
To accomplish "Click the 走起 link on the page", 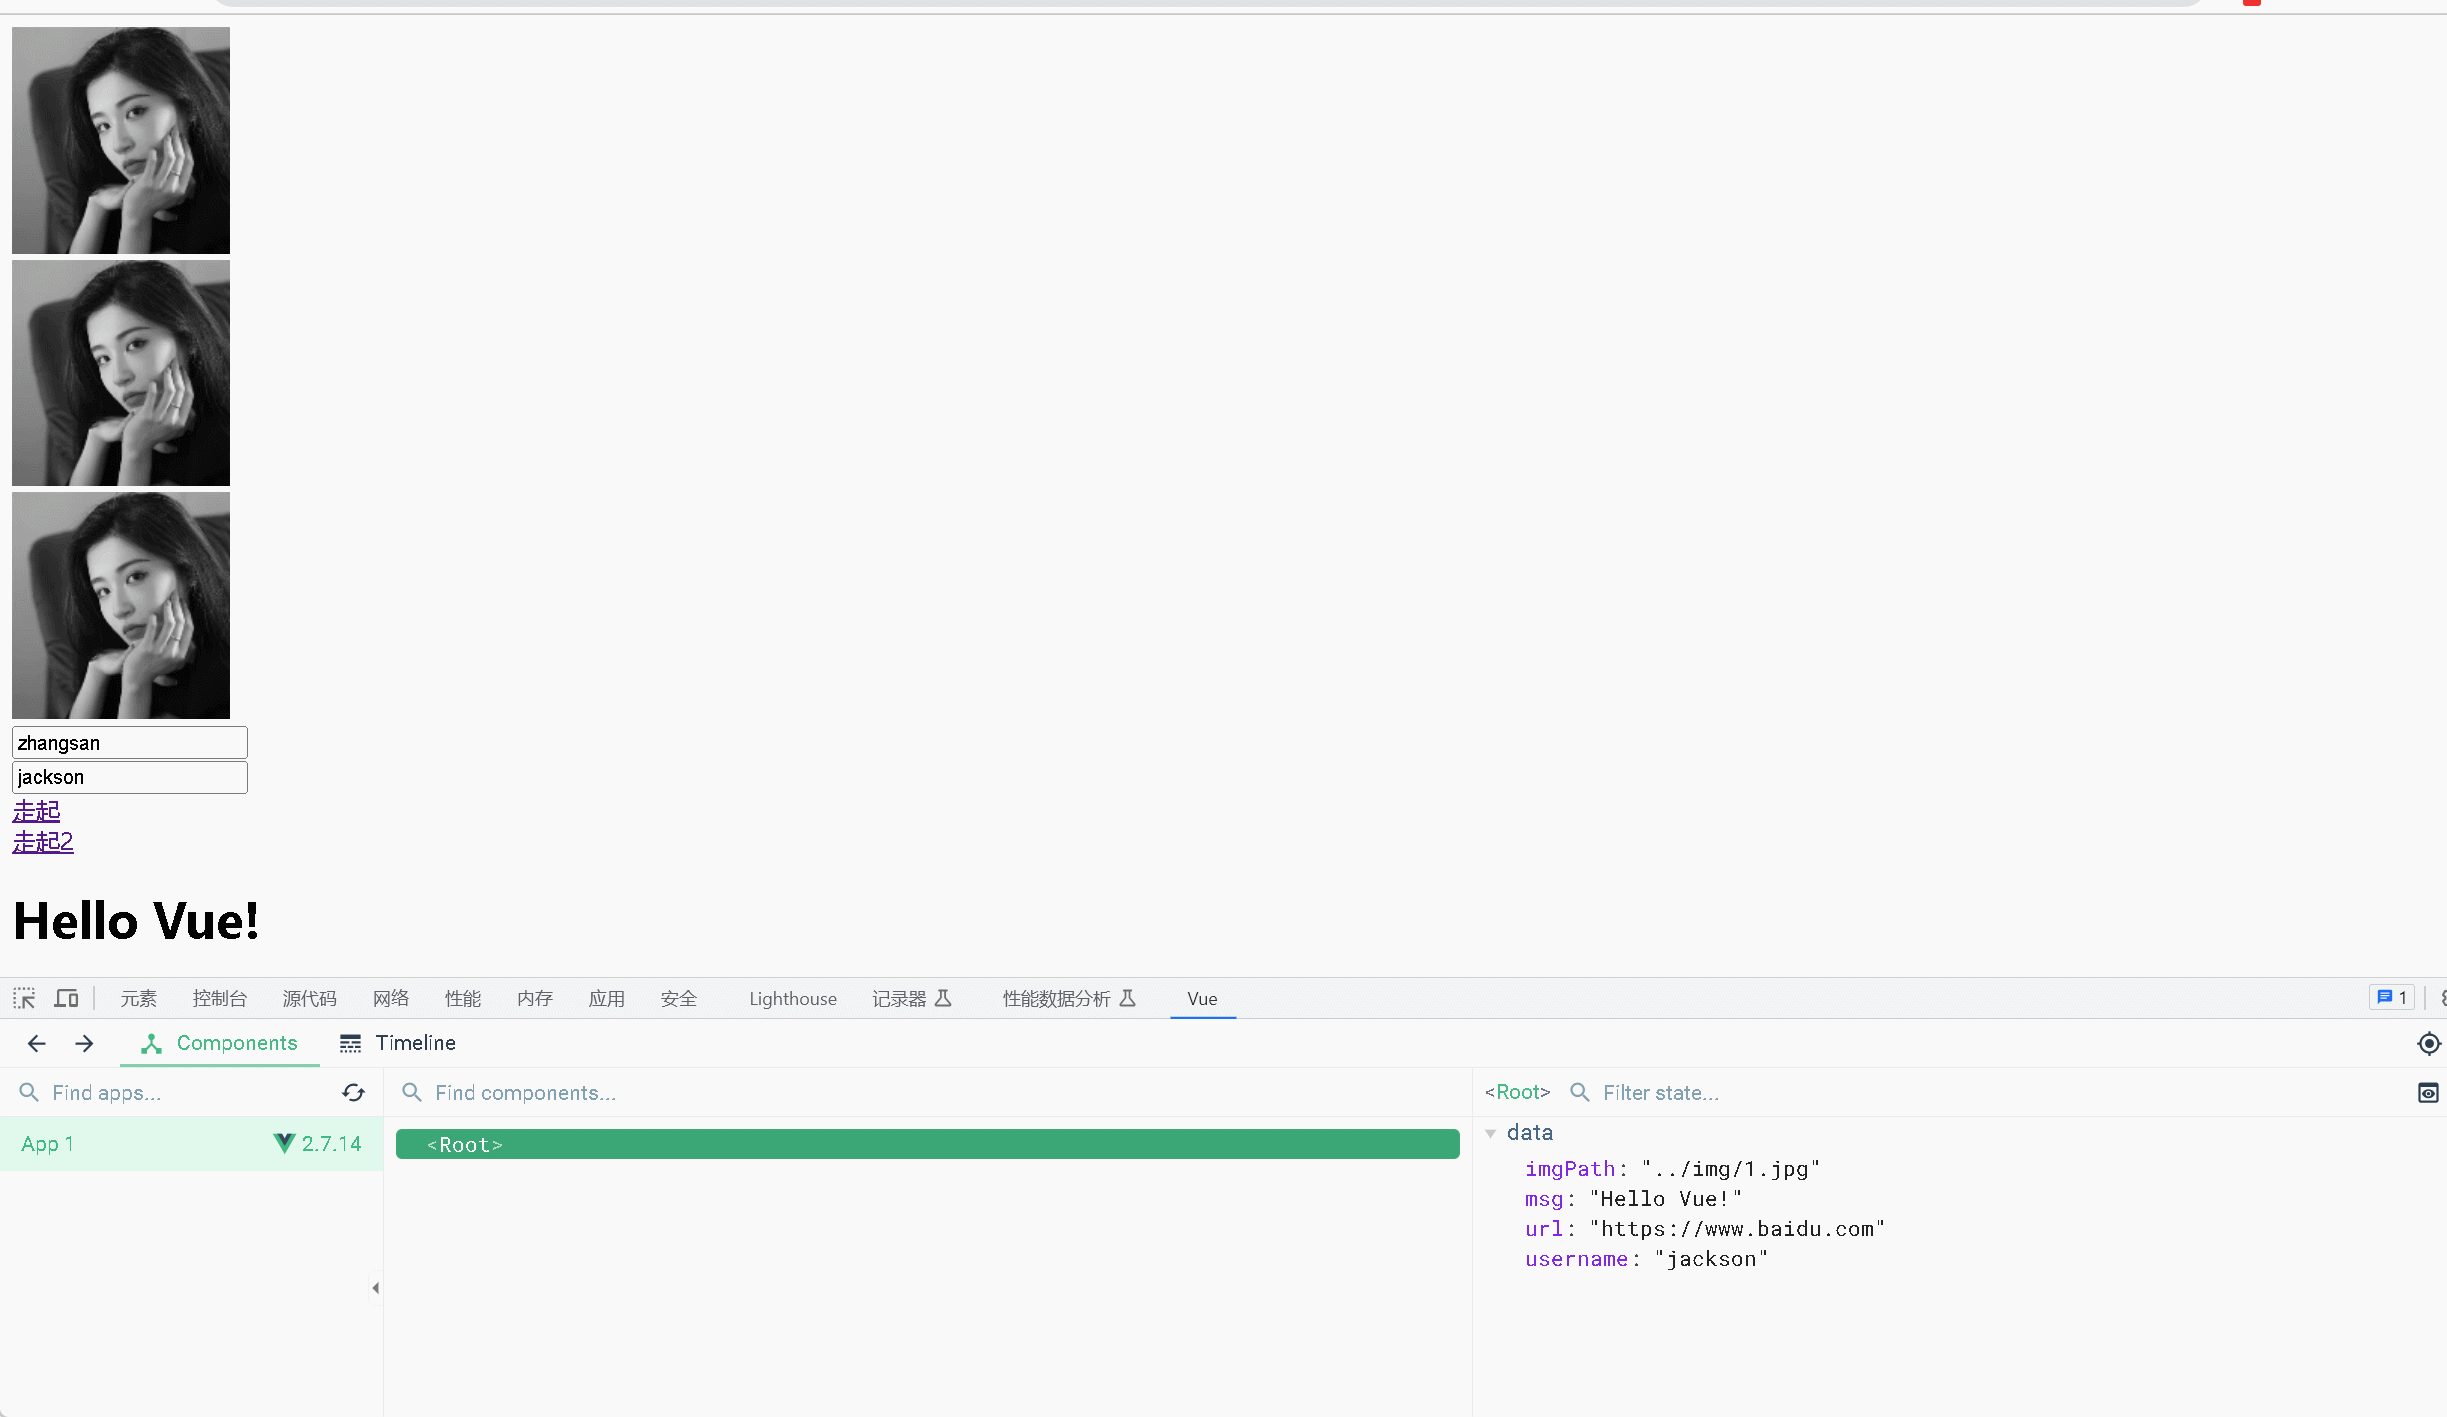I will click(34, 811).
